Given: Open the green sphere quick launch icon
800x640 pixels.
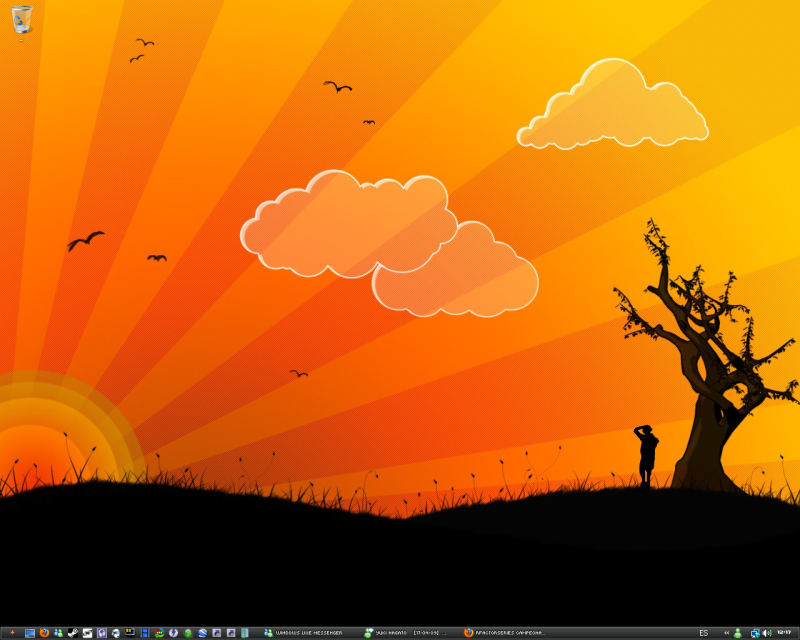Looking at the screenshot, I should pyautogui.click(x=188, y=633).
